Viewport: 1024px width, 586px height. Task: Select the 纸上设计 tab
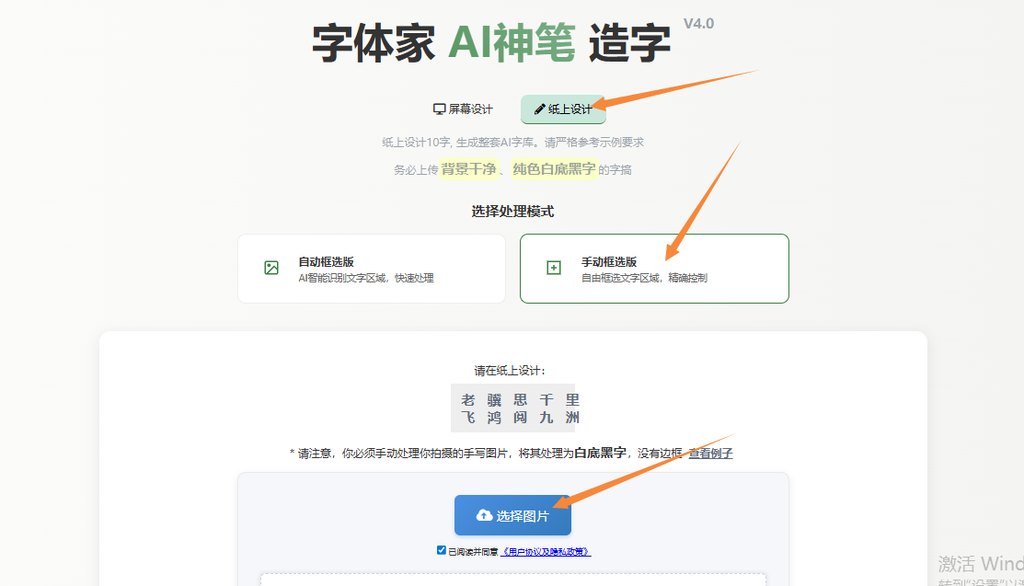pos(564,109)
